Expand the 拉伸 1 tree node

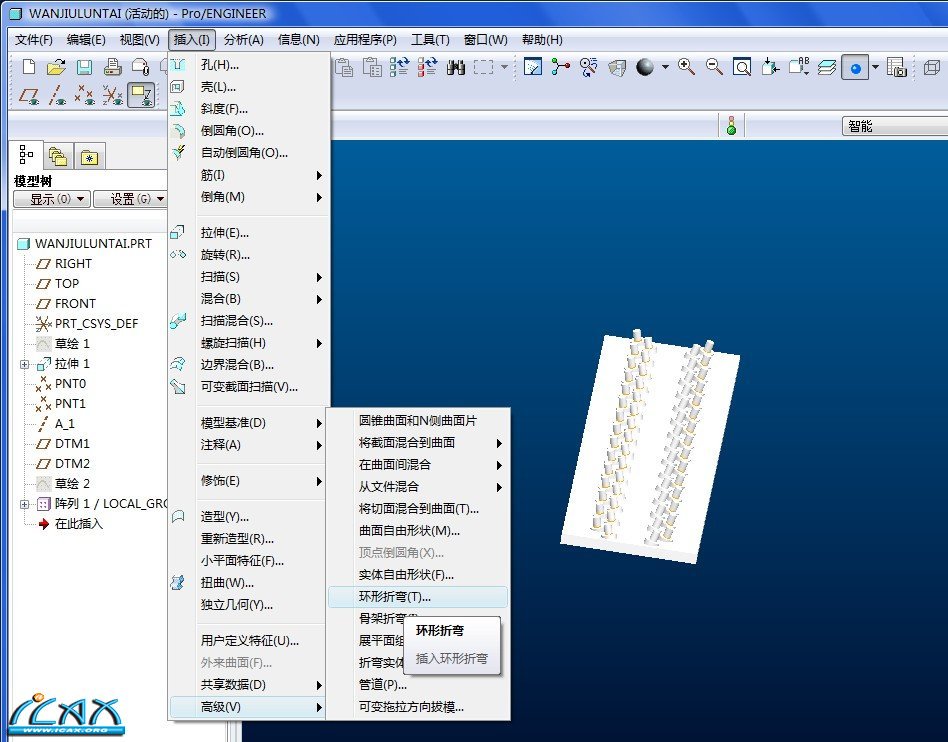click(x=24, y=364)
